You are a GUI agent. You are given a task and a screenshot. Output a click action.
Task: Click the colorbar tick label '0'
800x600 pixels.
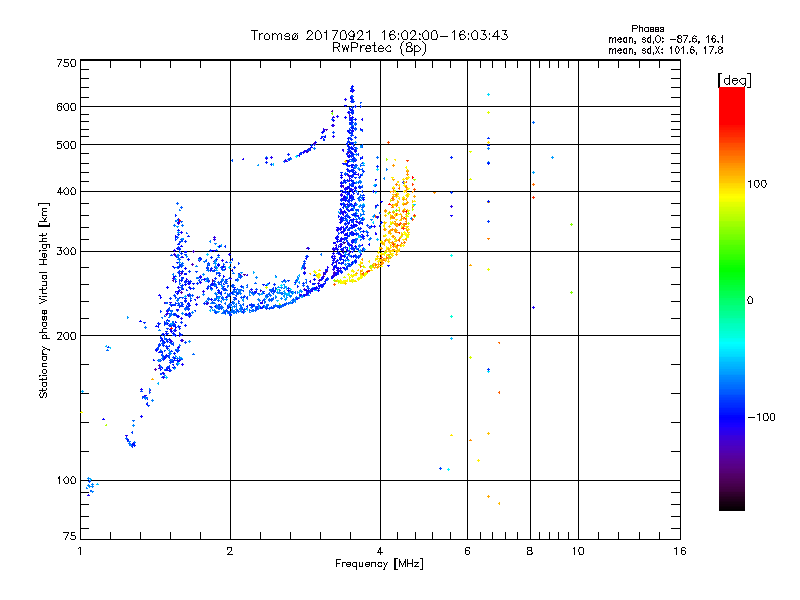click(x=750, y=301)
